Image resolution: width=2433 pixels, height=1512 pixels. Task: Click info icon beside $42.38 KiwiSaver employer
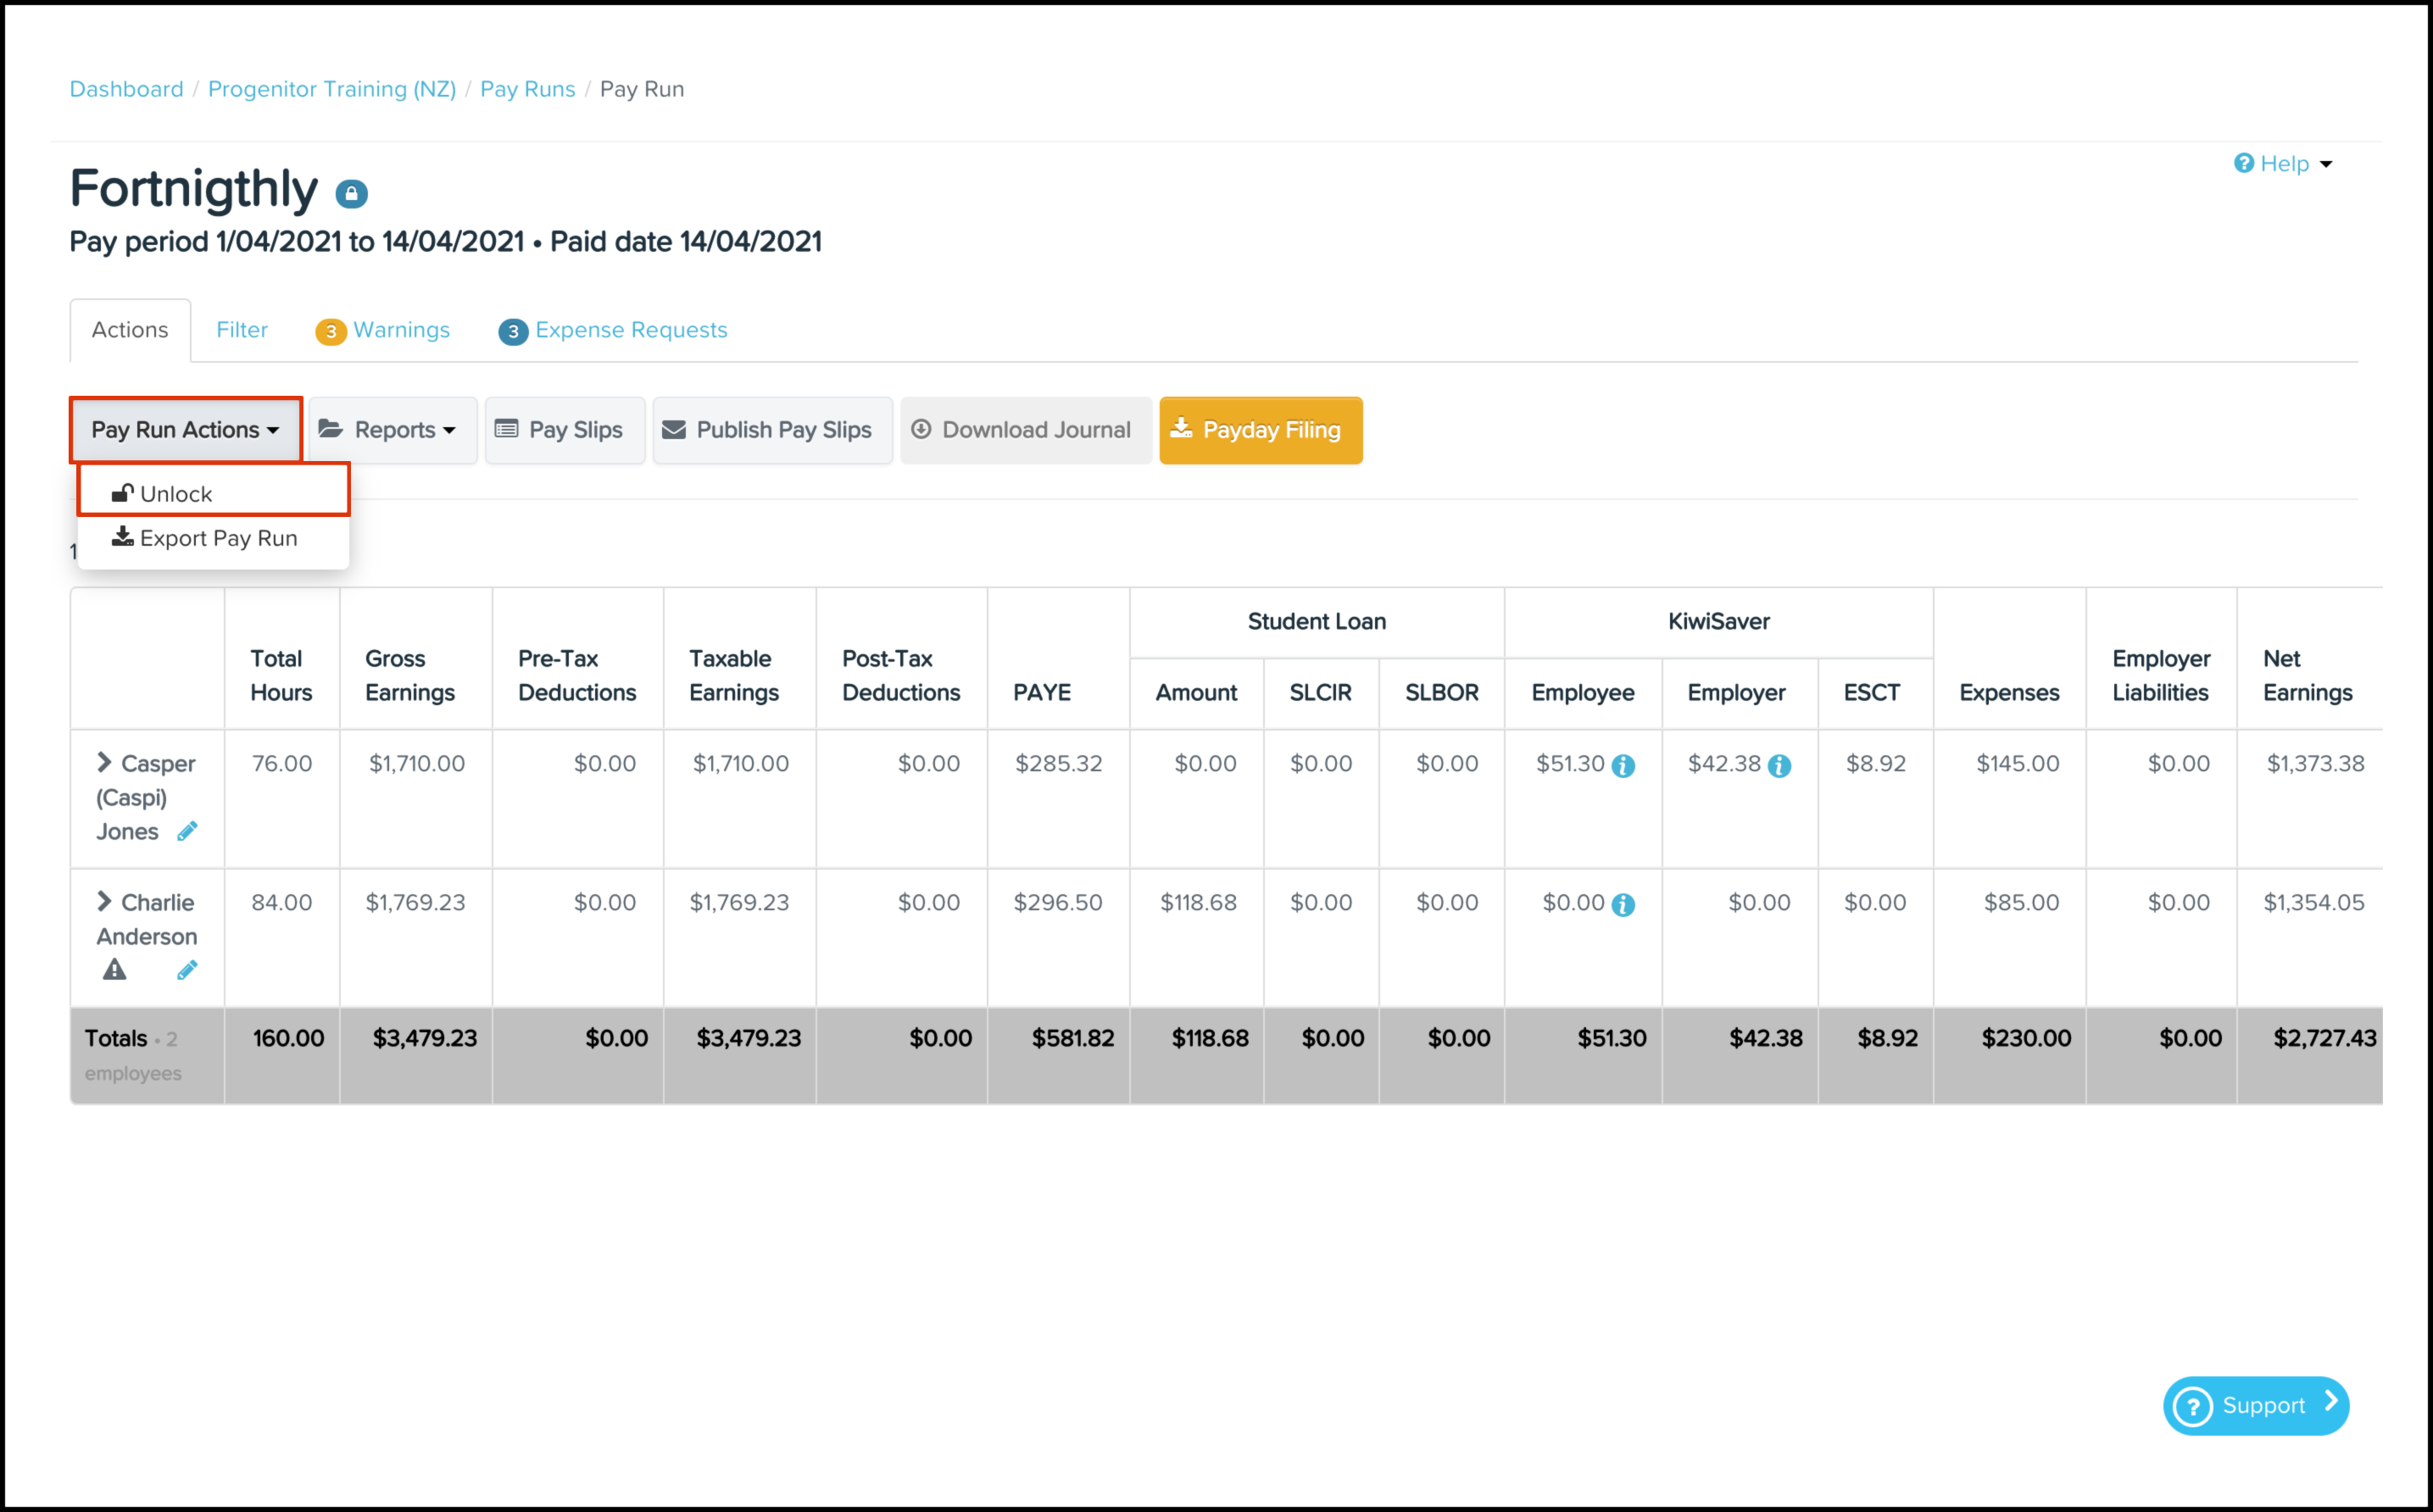pos(1779,766)
